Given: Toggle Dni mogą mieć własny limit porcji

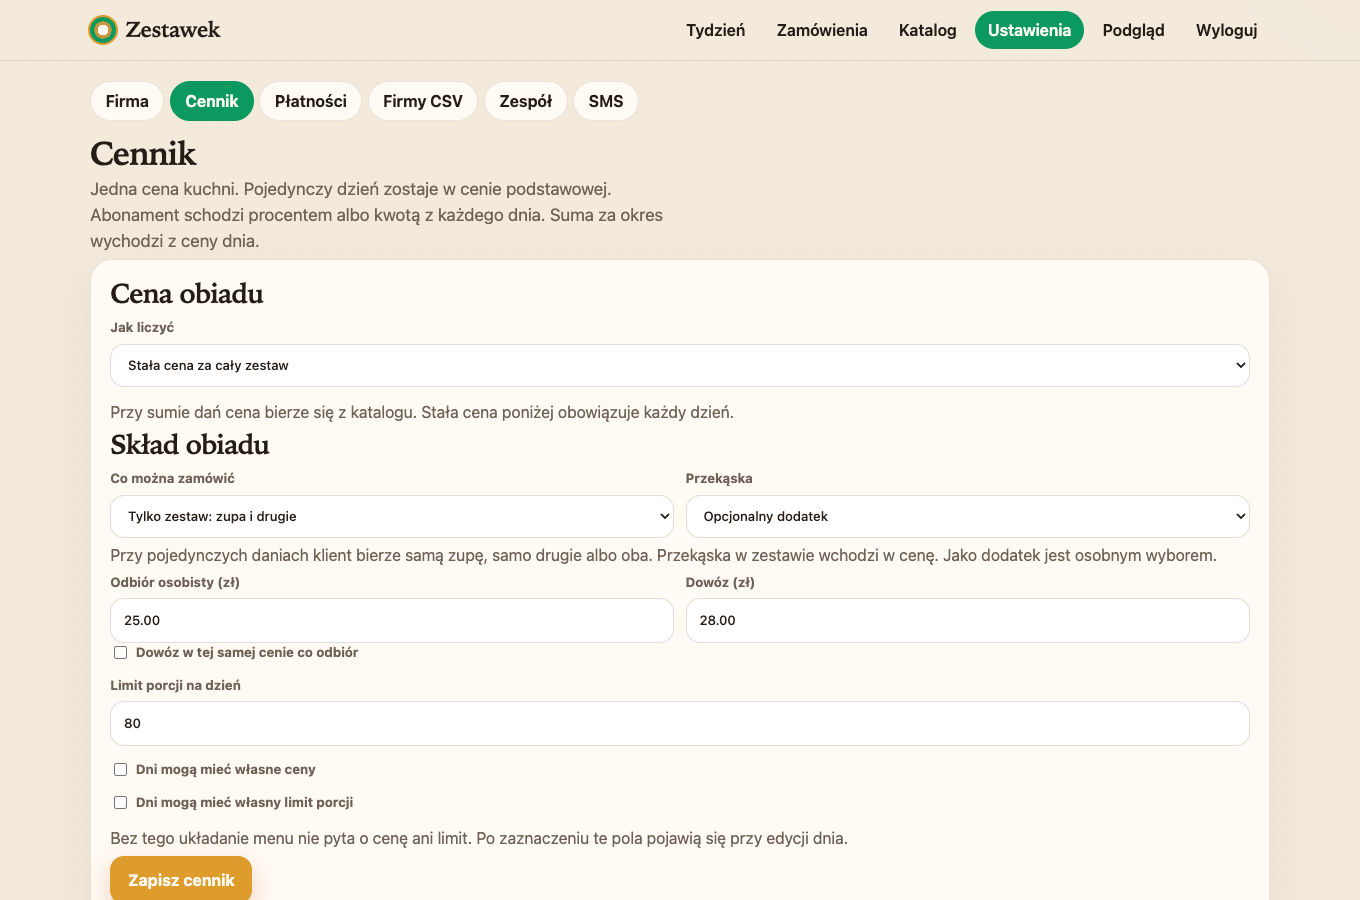Looking at the screenshot, I should (121, 802).
